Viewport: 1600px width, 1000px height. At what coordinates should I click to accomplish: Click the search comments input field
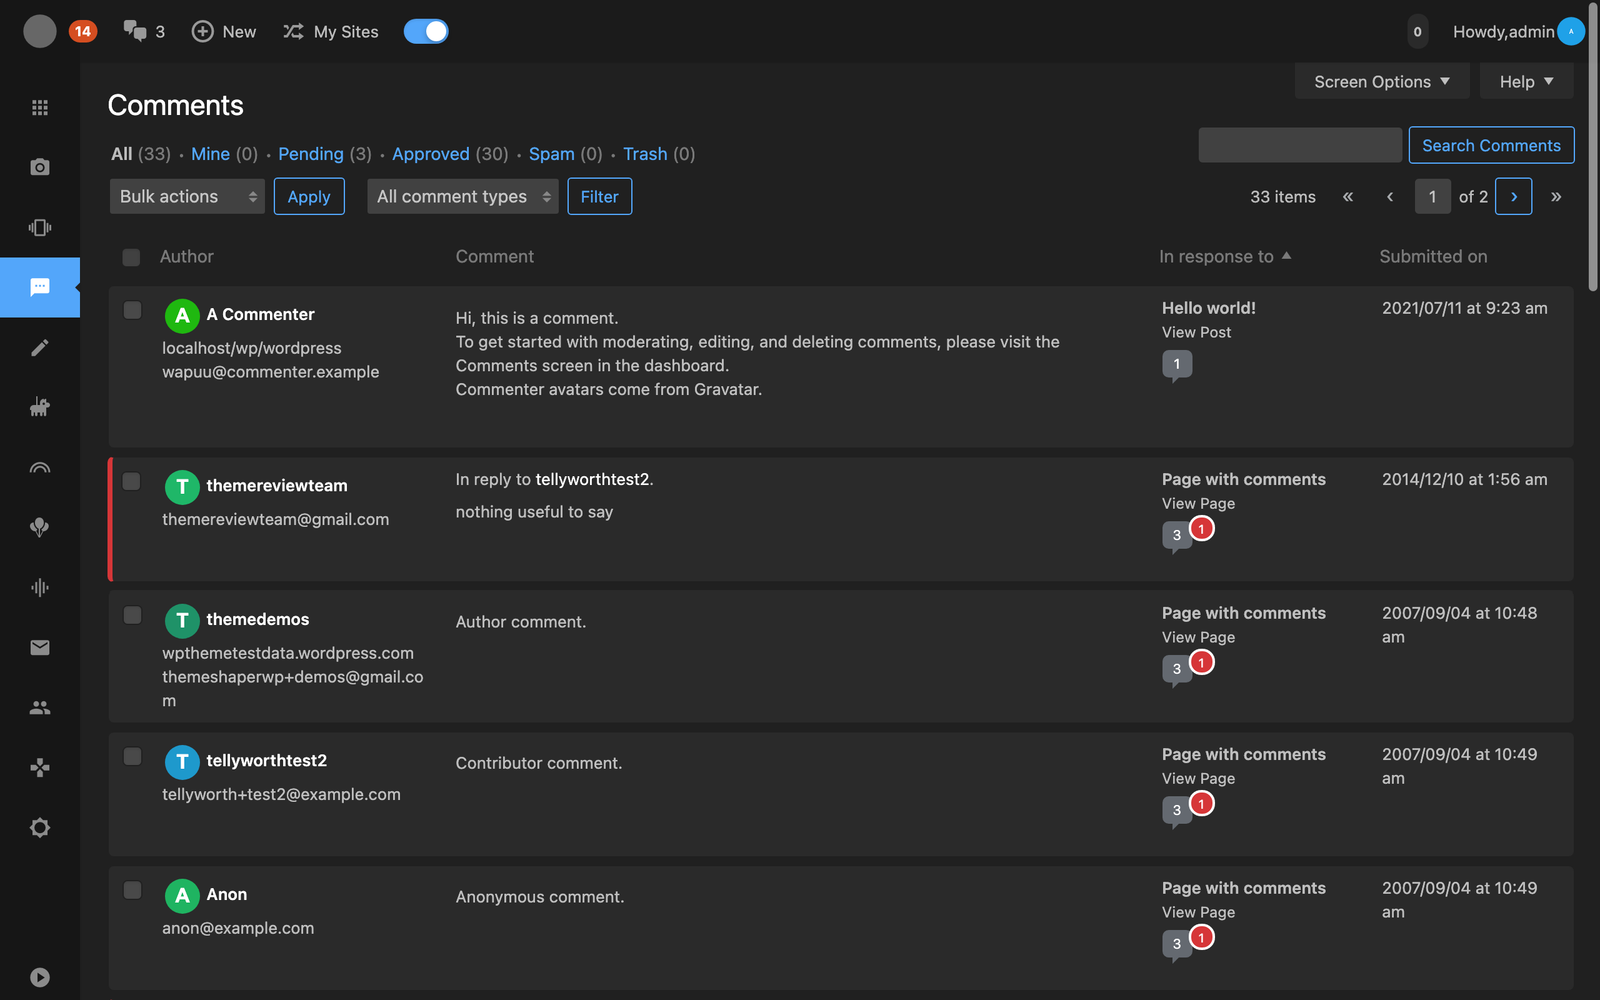coord(1299,145)
